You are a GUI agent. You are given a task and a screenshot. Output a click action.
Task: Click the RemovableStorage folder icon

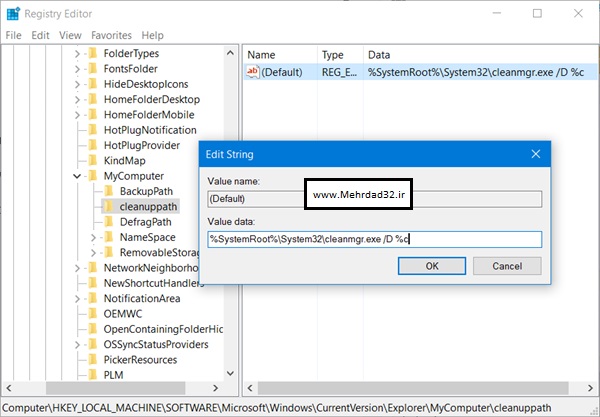pos(109,252)
